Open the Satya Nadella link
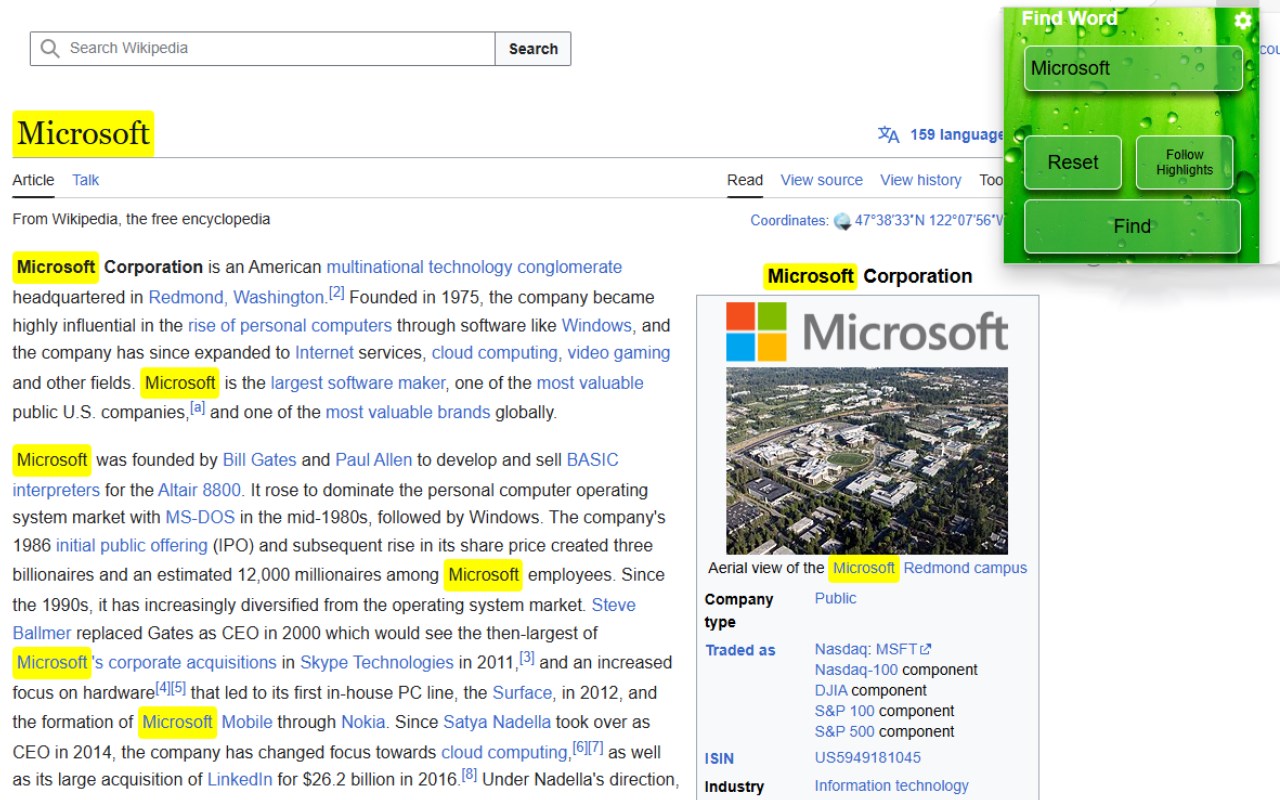1280x800 pixels. tap(497, 722)
